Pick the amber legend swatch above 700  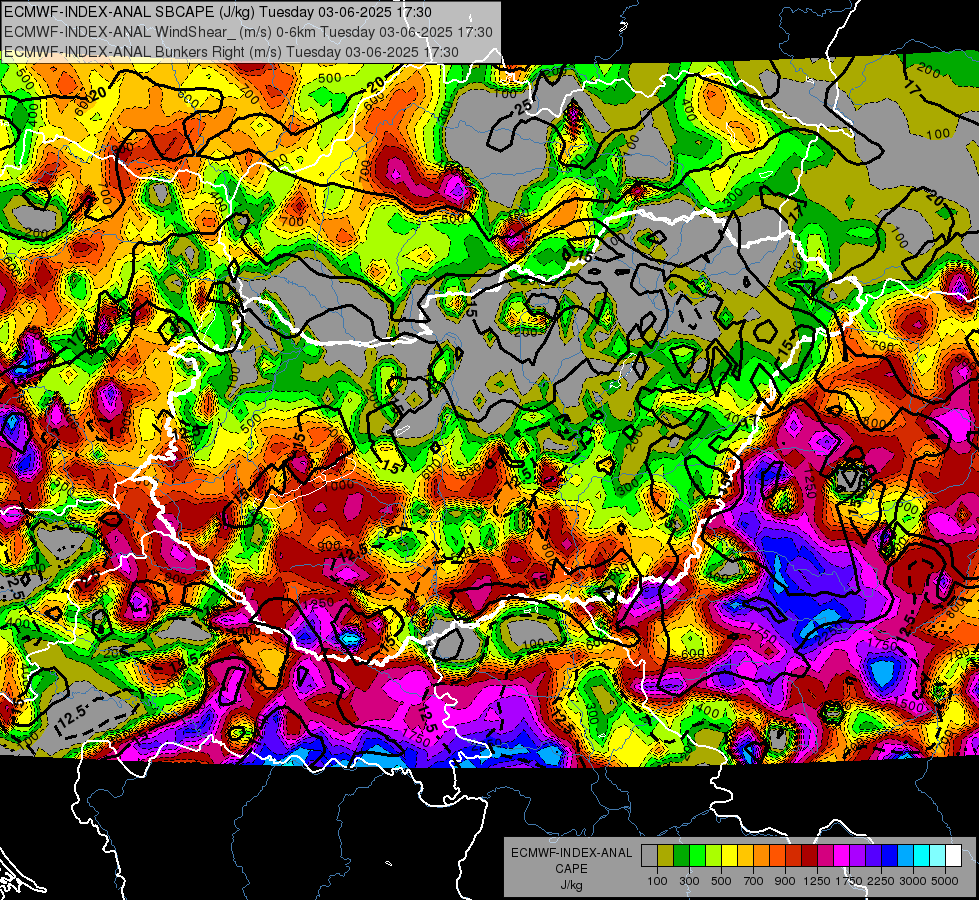745,856
